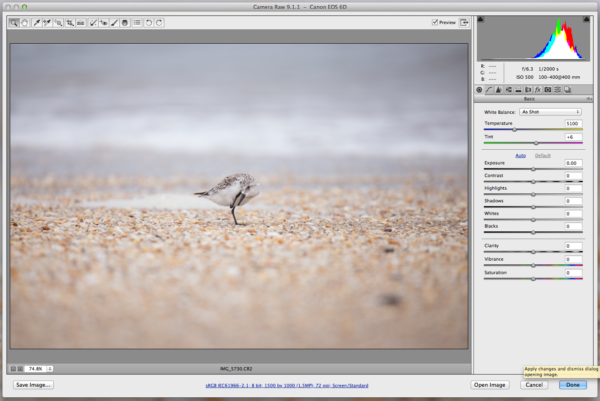The width and height of the screenshot is (600, 401).
Task: Toggle full screen mode icon
Action: pyautogui.click(x=465, y=22)
